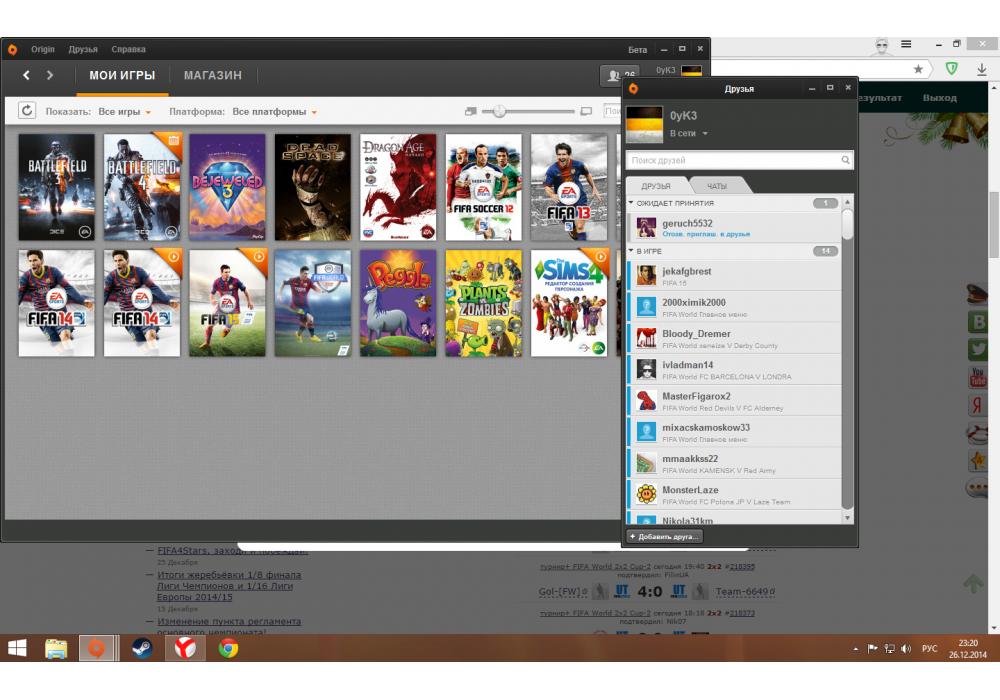Open the Платформа Все платформы dropdown
The image size is (1000, 700).
pos(274,112)
